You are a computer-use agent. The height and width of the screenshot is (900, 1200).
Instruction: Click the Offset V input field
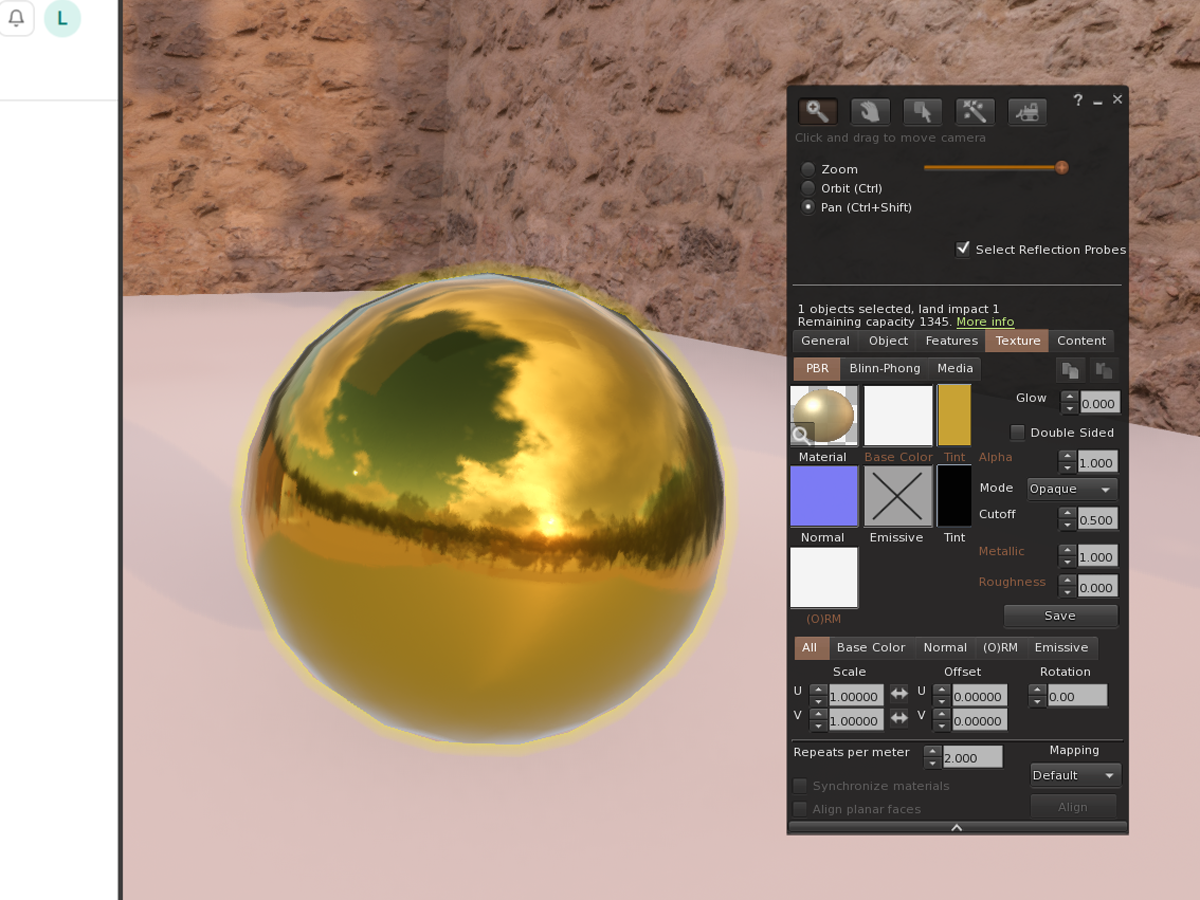coord(979,720)
